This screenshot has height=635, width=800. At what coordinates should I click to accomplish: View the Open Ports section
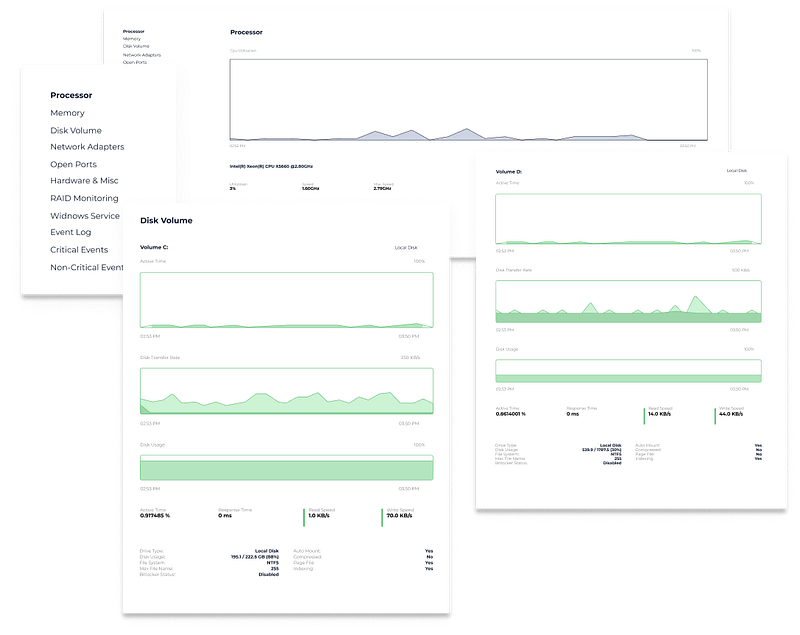(74, 163)
